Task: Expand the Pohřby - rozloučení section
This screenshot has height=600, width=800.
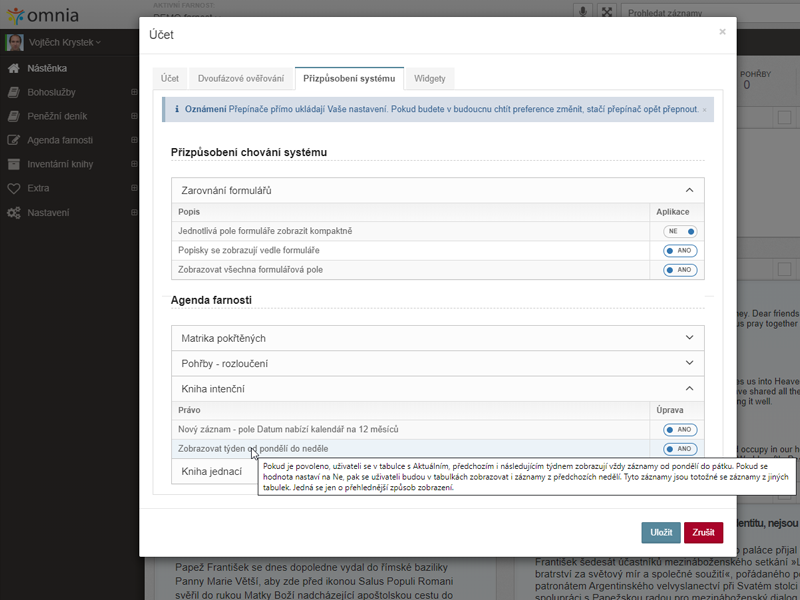Action: [689, 363]
